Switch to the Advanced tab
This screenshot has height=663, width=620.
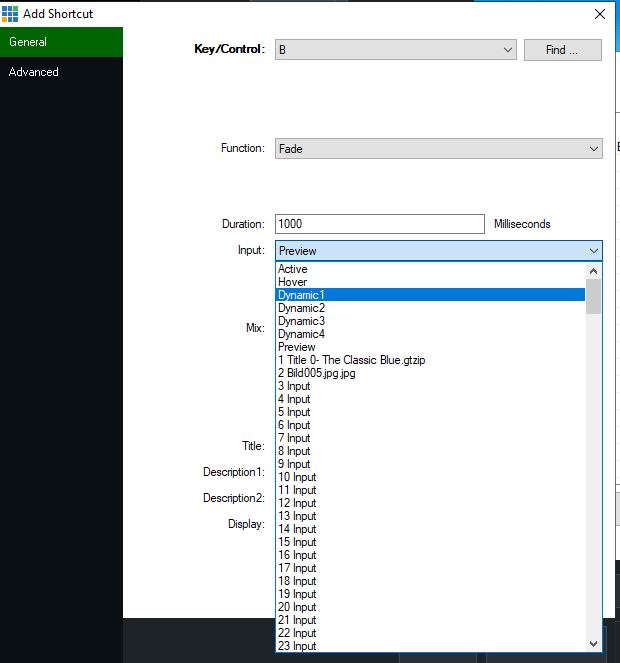[34, 72]
